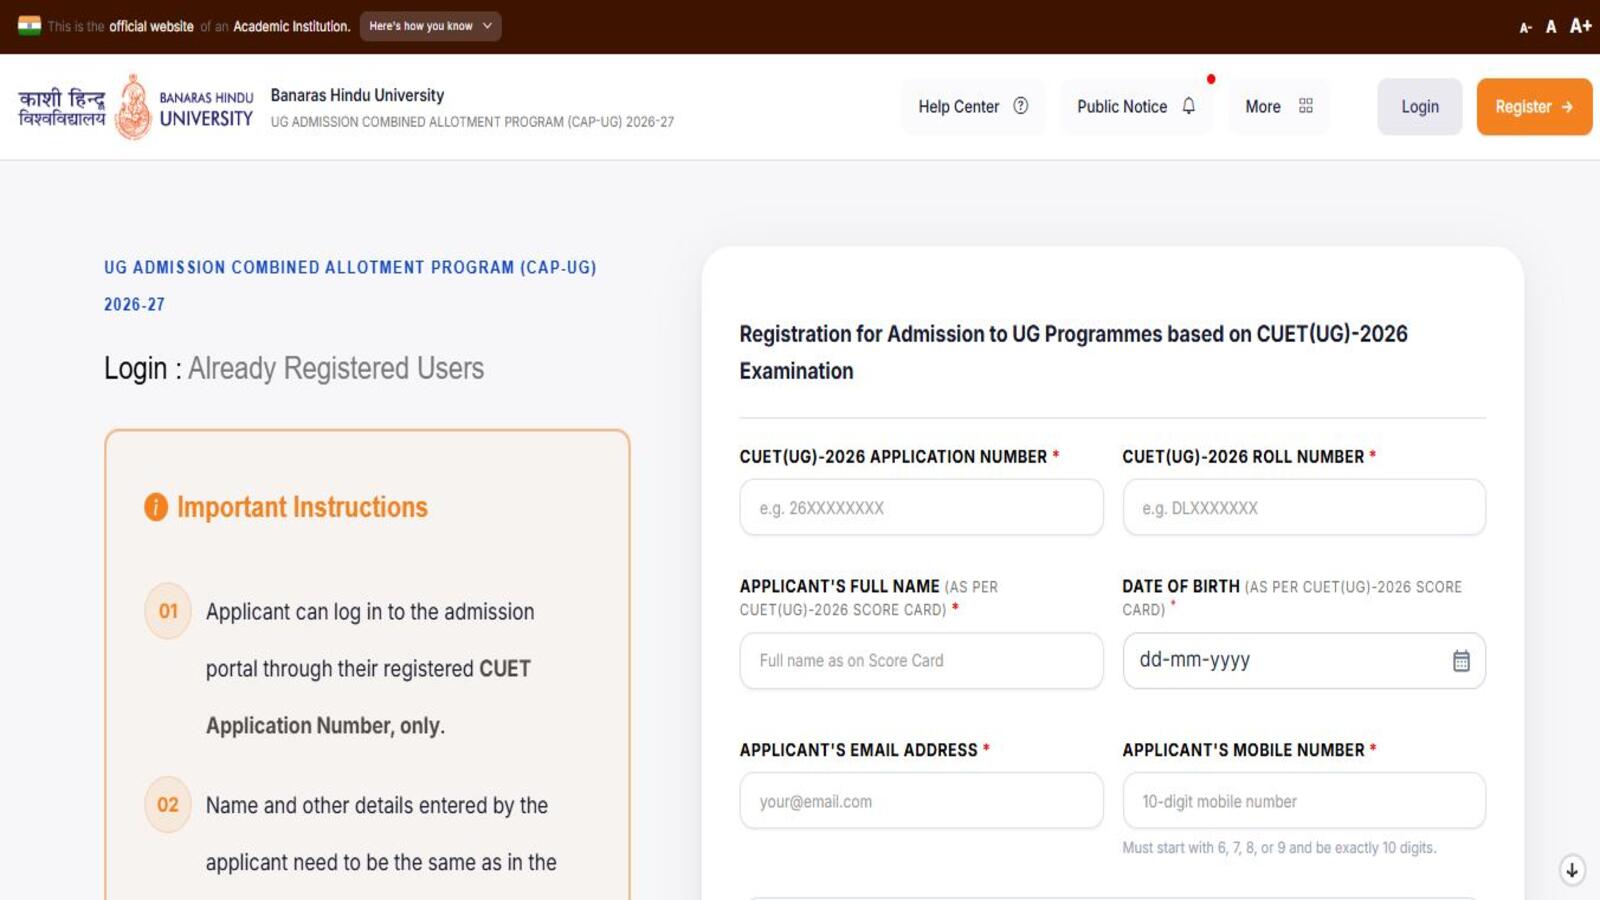
Task: Click the More grid icon
Action: click(x=1305, y=106)
